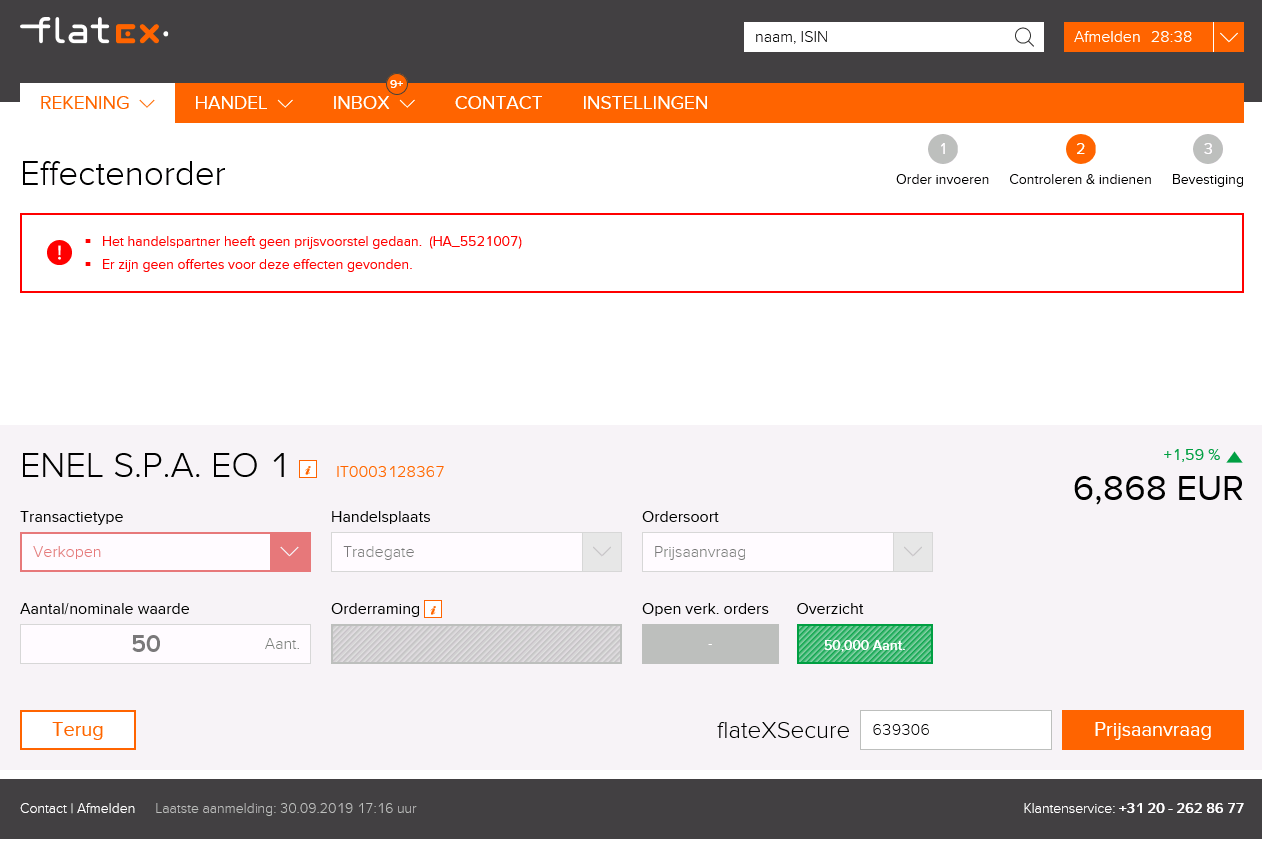Open the Handelsplaats Tradegate dropdown
Viewport: 1262px width, 841px height.
click(x=476, y=552)
